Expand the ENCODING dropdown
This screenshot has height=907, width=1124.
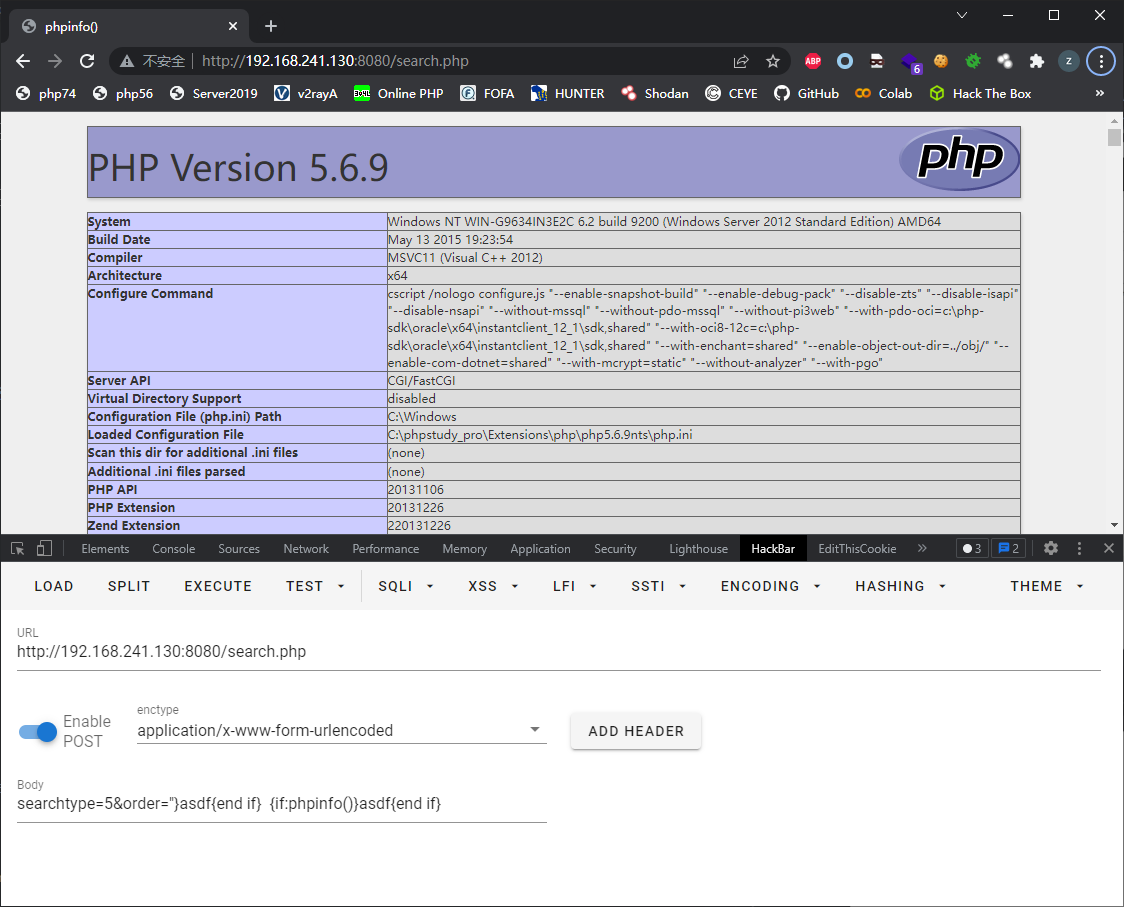771,586
